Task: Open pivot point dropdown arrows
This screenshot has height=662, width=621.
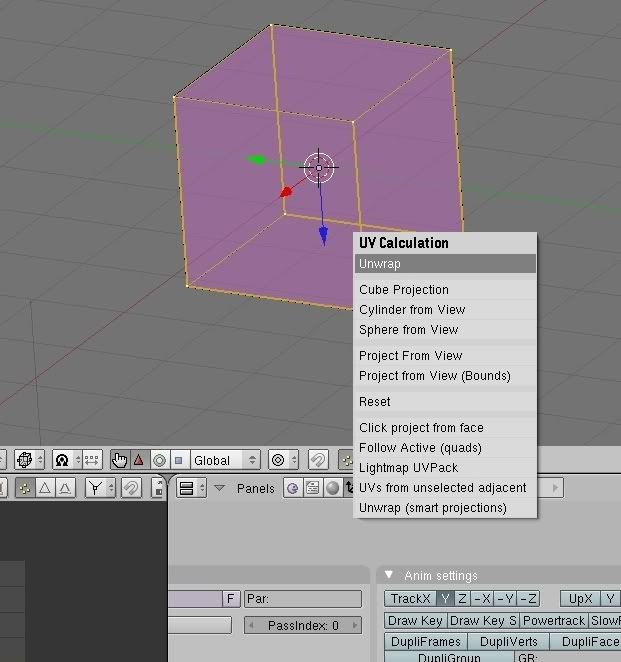Action: click(x=78, y=460)
